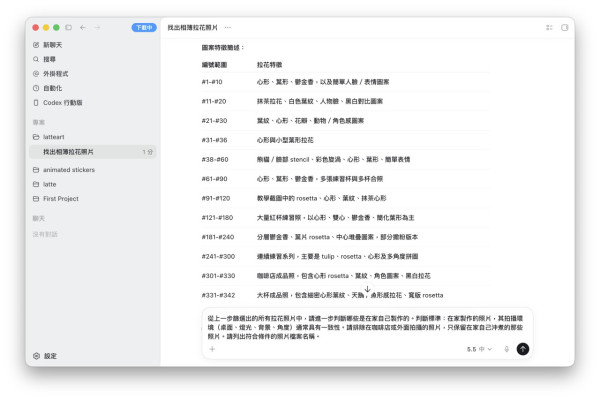Image resolution: width=600 pixels, height=400 pixels.
Task: Send the message with the up arrow button
Action: pos(523,349)
